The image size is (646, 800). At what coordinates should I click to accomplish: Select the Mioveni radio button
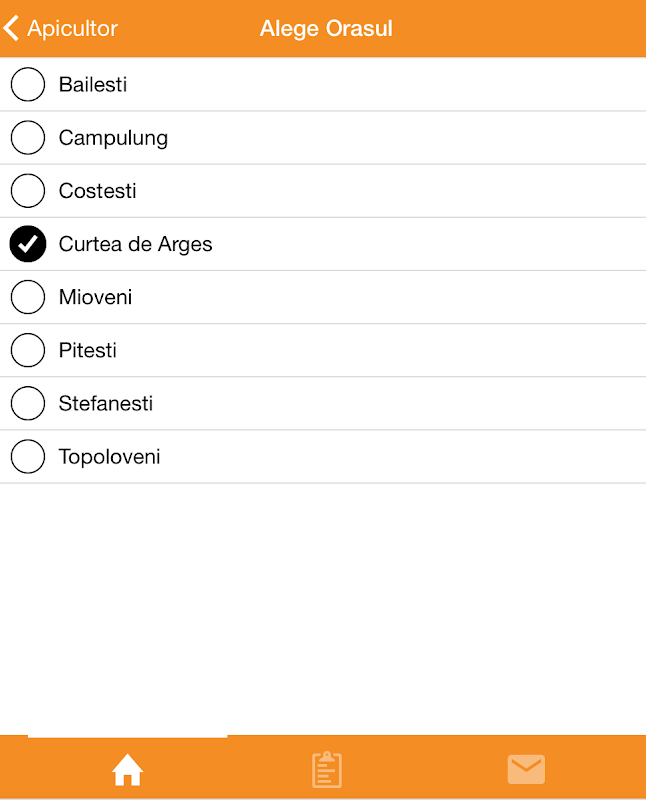pyautogui.click(x=28, y=297)
